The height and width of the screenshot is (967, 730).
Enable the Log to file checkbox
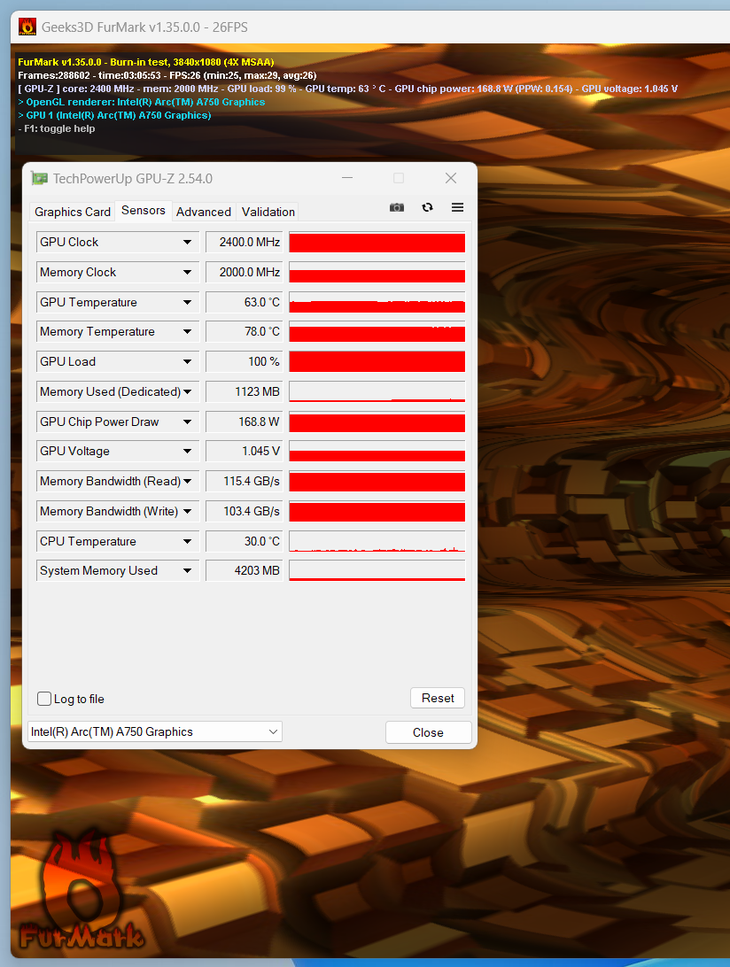click(x=44, y=699)
